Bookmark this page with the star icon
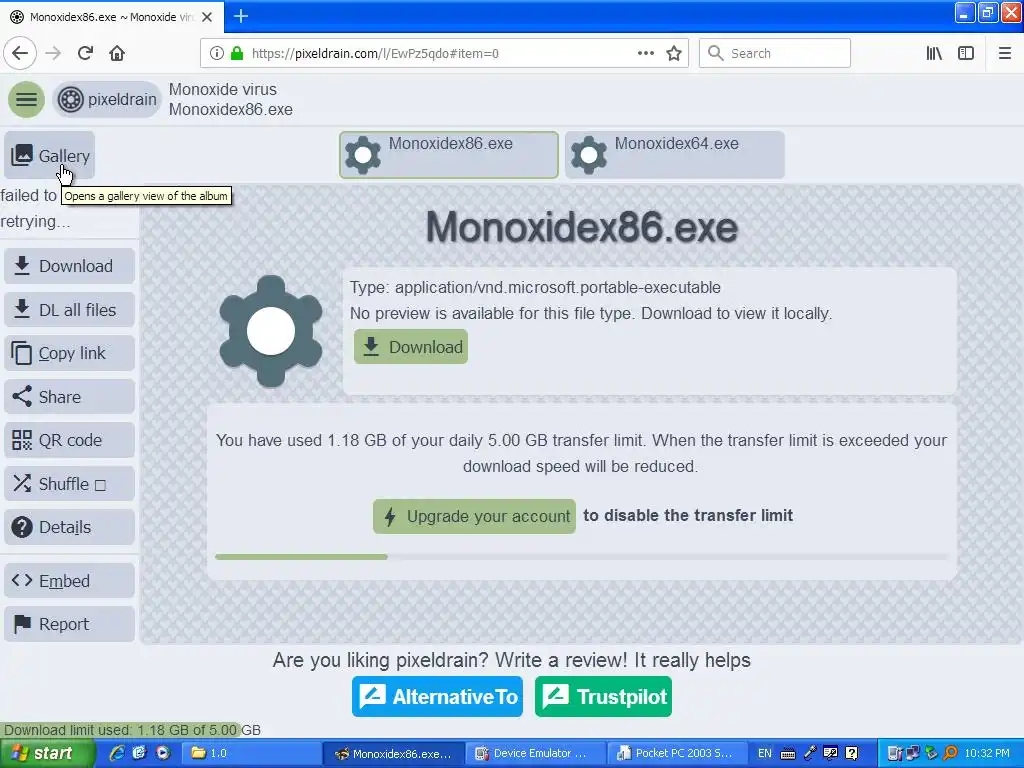1024x768 pixels. (674, 53)
